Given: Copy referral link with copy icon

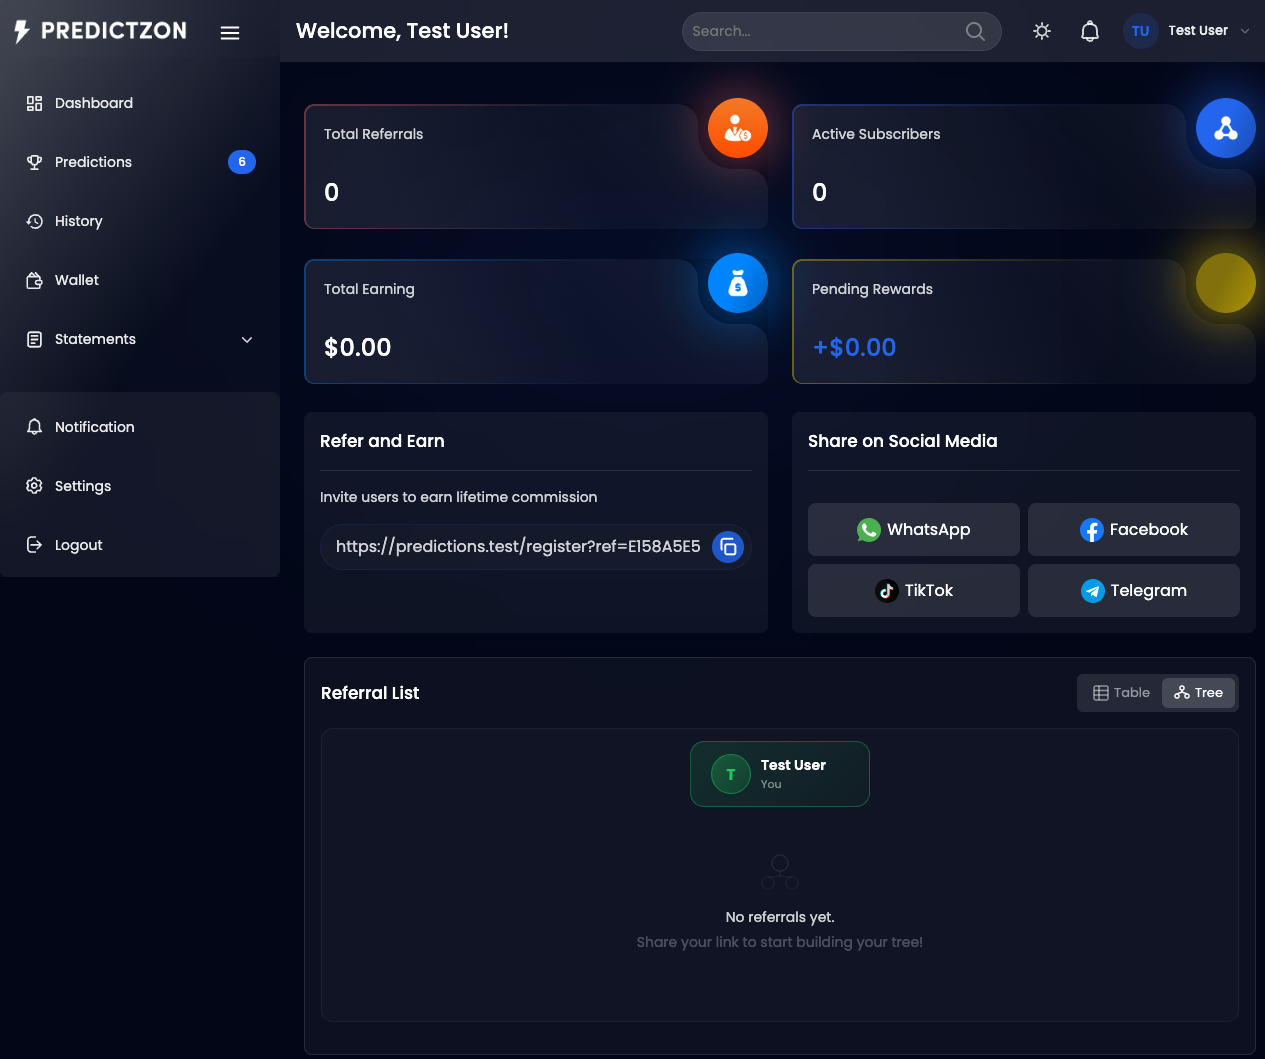Looking at the screenshot, I should coord(728,547).
